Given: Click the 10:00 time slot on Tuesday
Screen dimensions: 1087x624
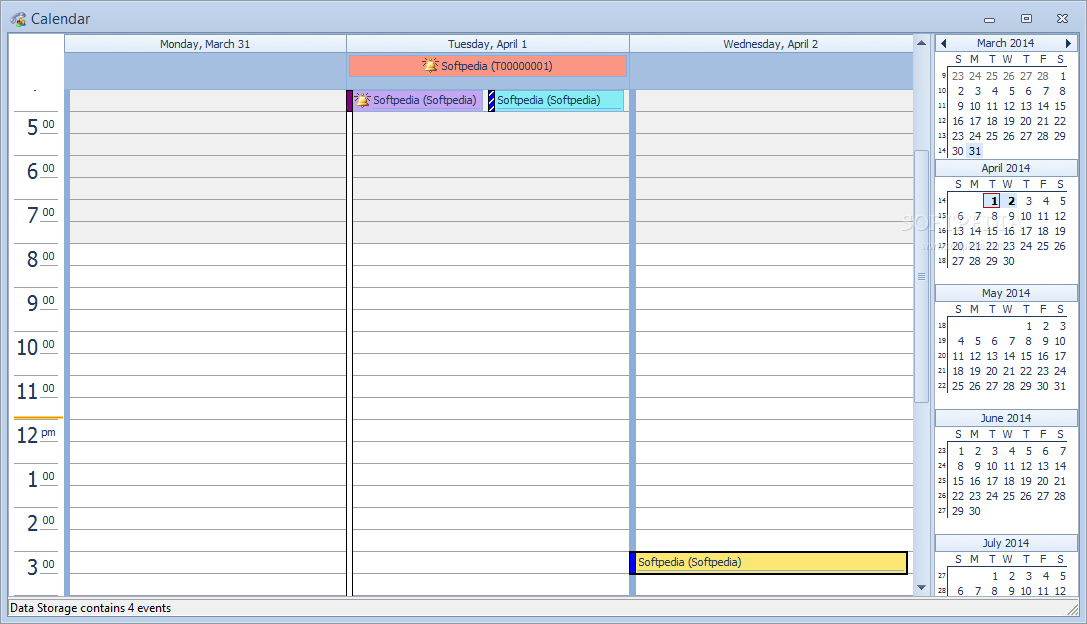Looking at the screenshot, I should 490,343.
